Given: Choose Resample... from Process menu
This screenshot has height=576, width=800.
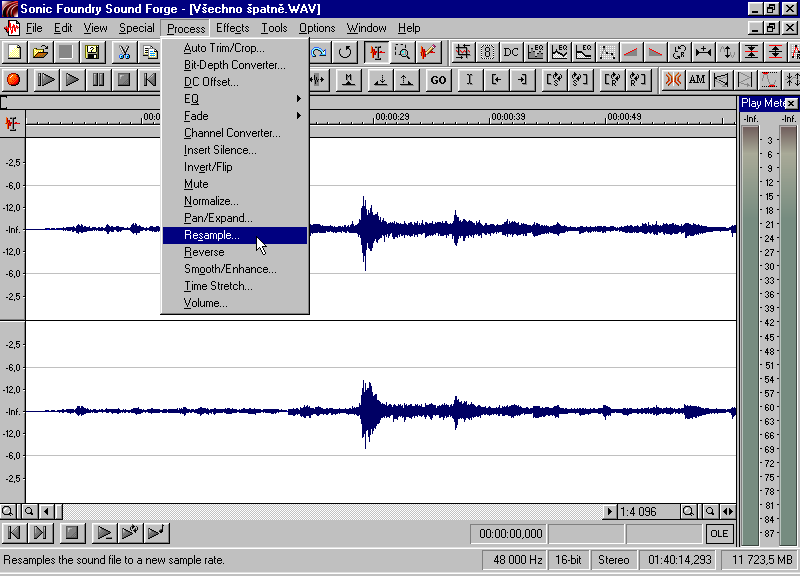Looking at the screenshot, I should [x=235, y=235].
